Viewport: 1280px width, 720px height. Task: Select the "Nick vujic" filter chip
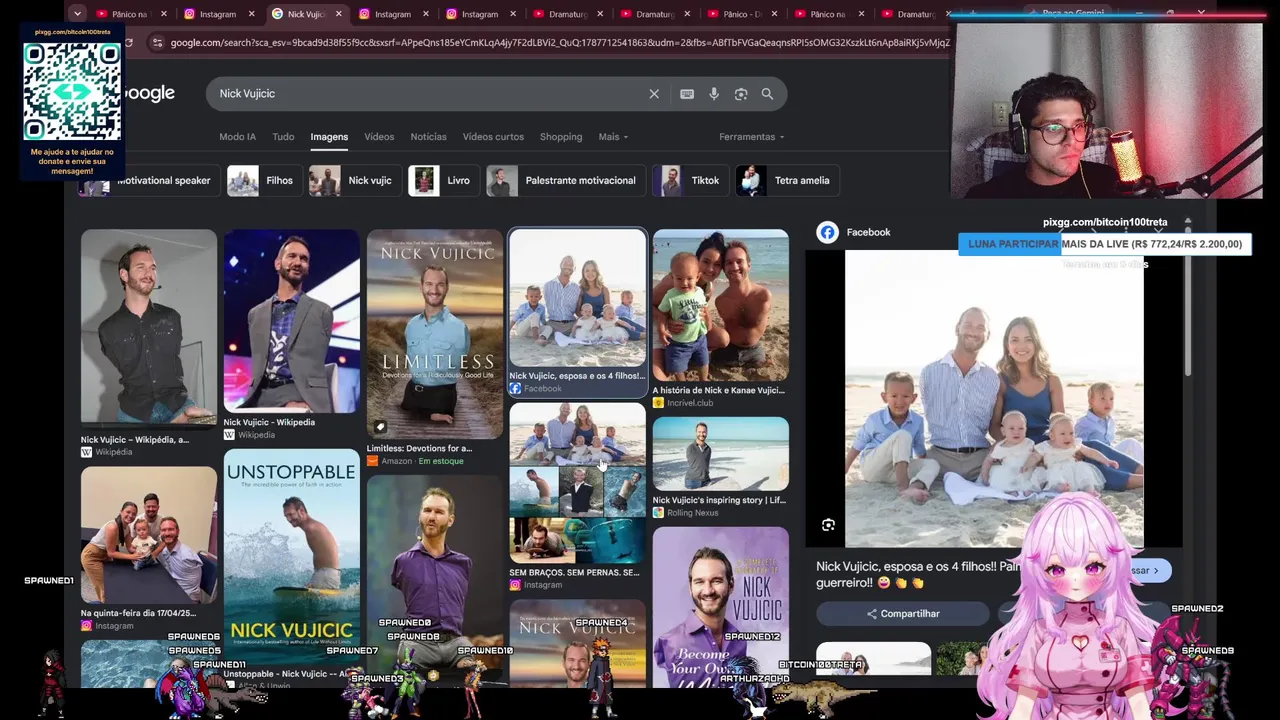pyautogui.click(x=355, y=181)
